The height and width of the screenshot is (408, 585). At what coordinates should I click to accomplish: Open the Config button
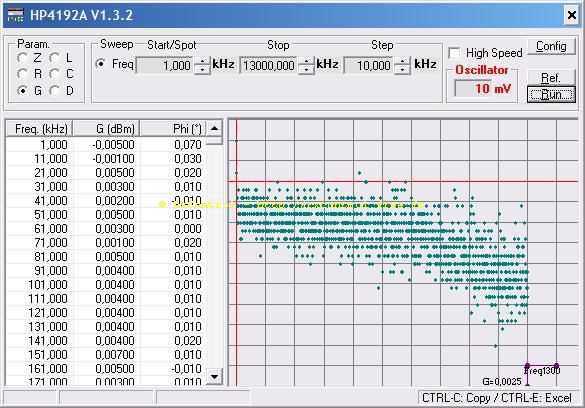click(x=551, y=46)
